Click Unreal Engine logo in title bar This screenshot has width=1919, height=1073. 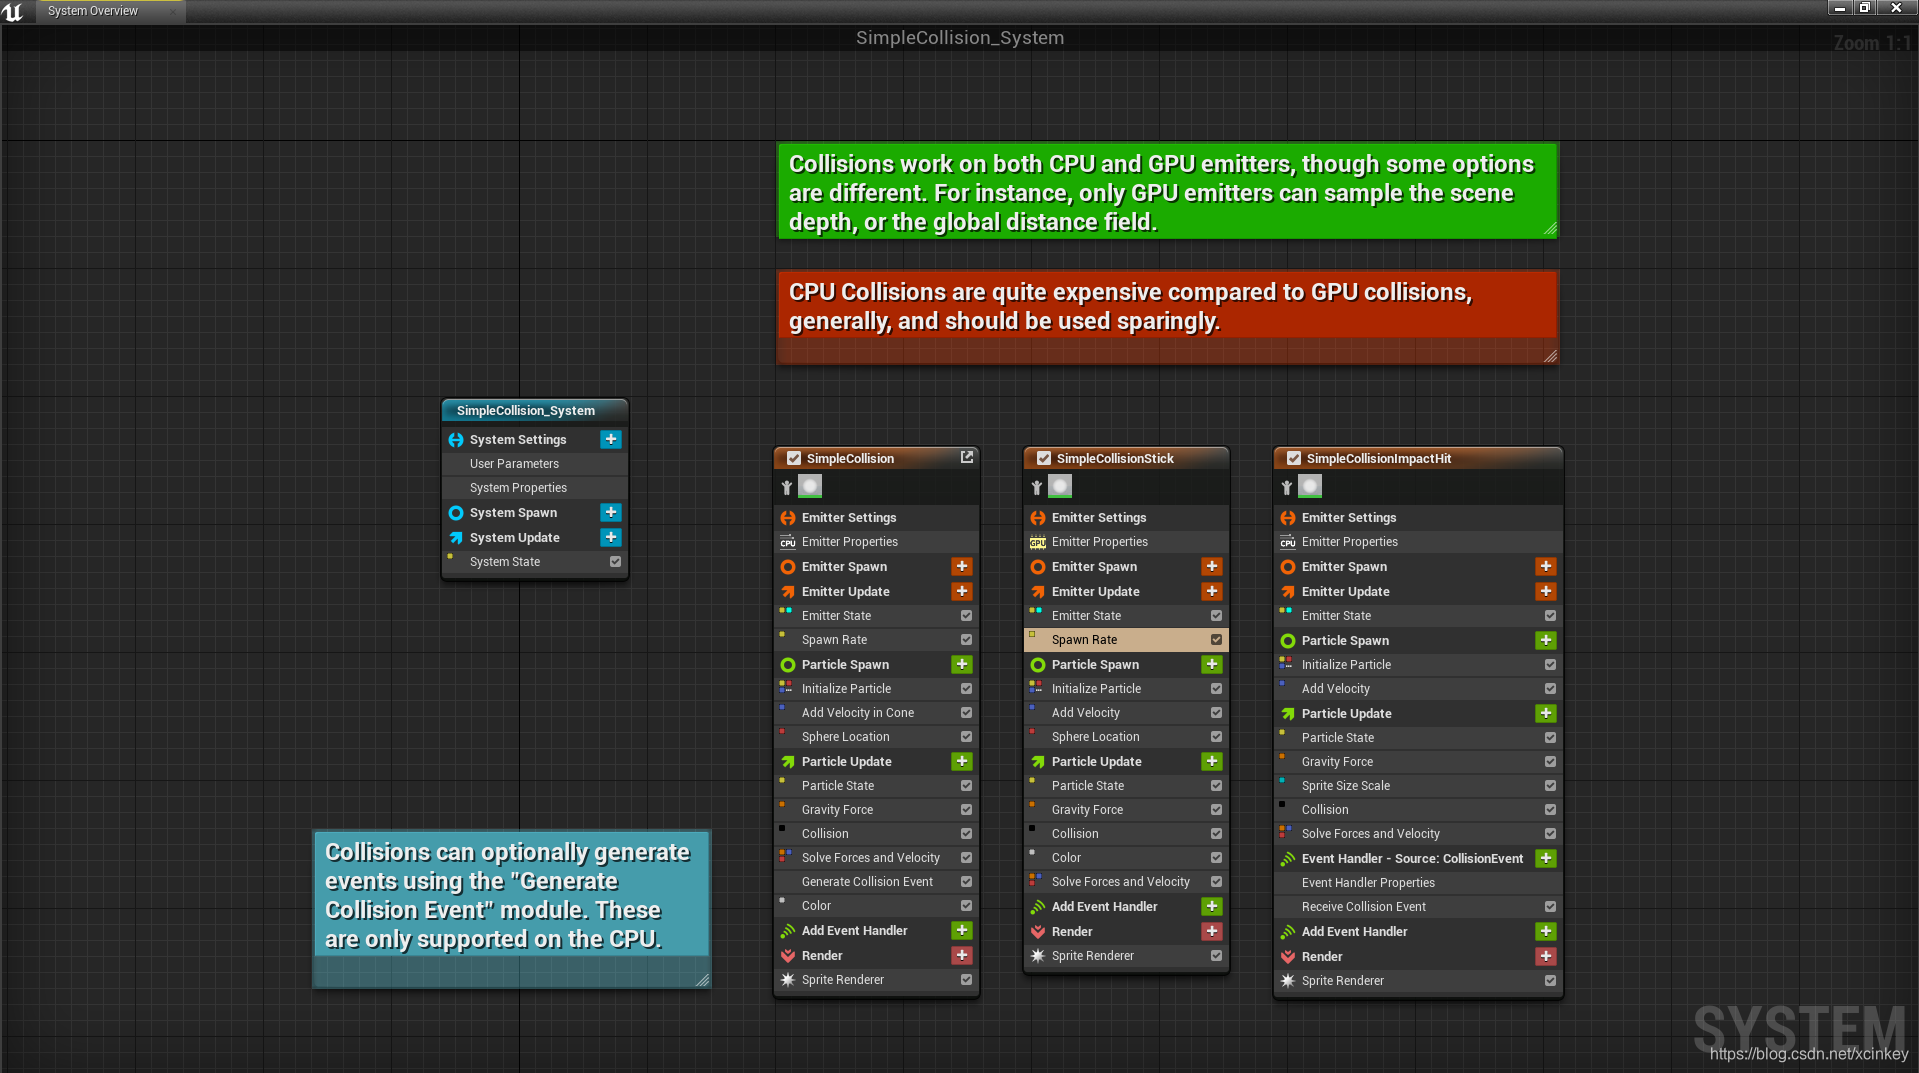point(13,11)
